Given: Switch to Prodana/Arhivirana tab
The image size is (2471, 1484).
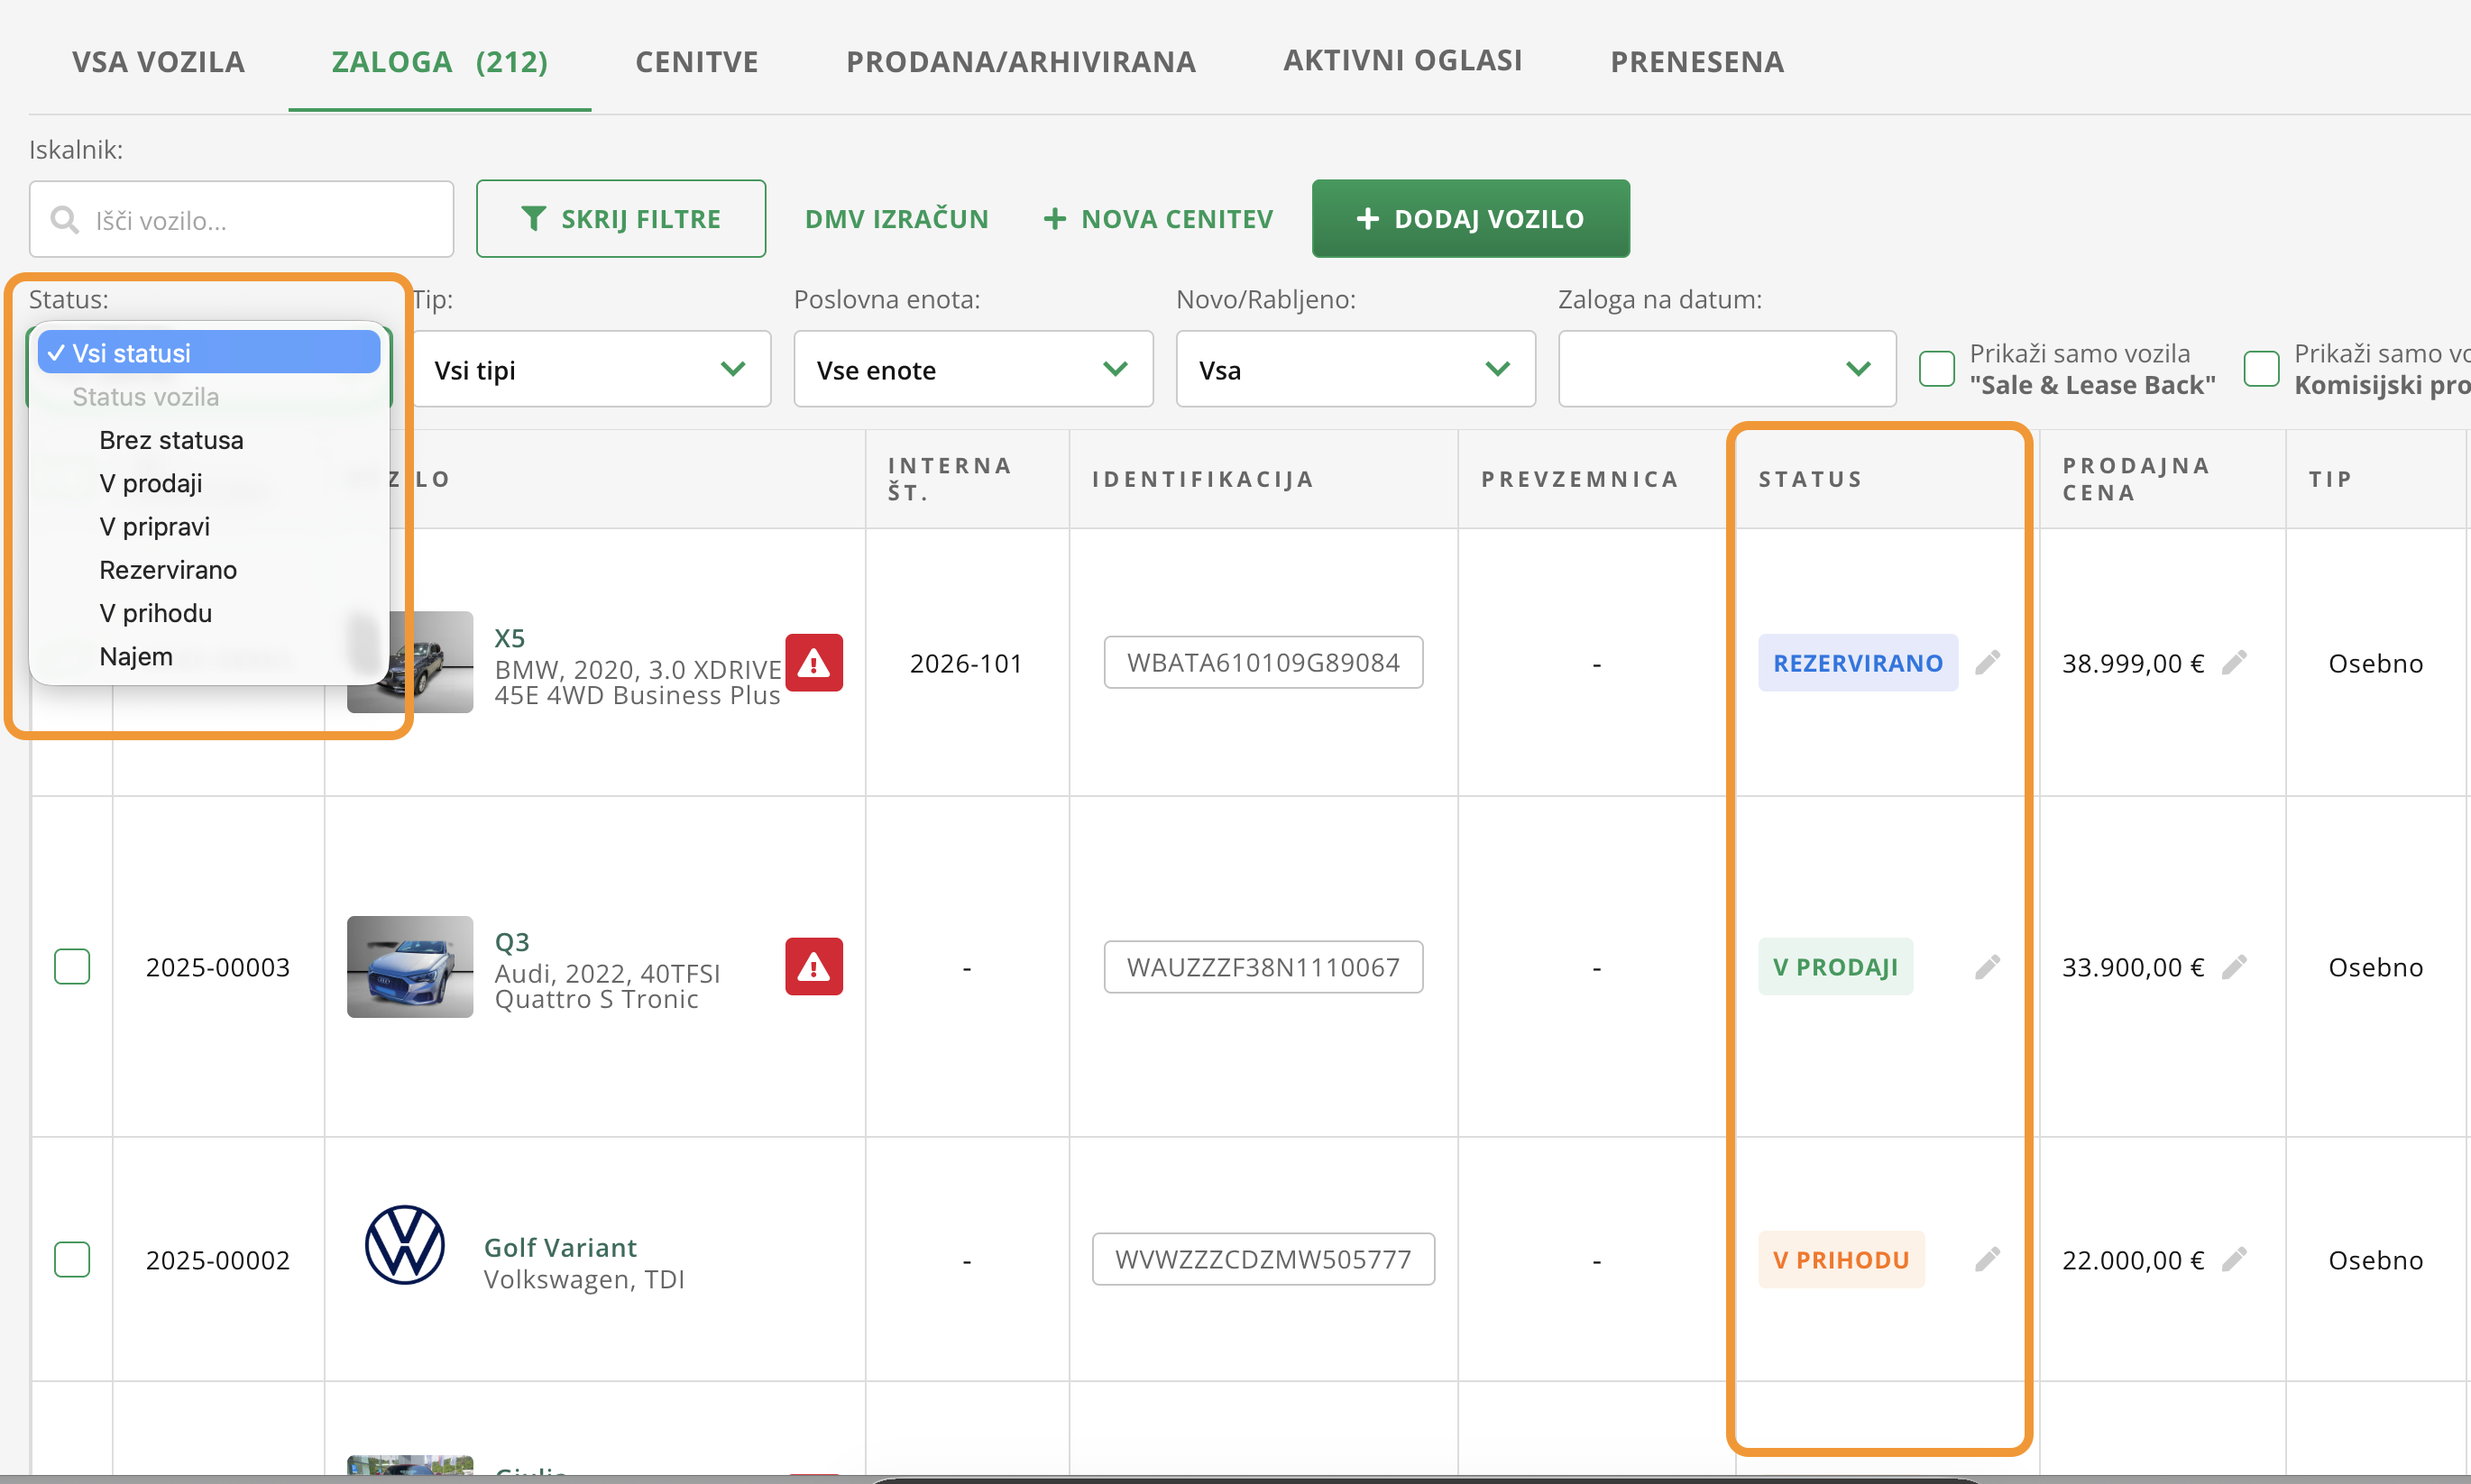Looking at the screenshot, I should tap(1020, 62).
